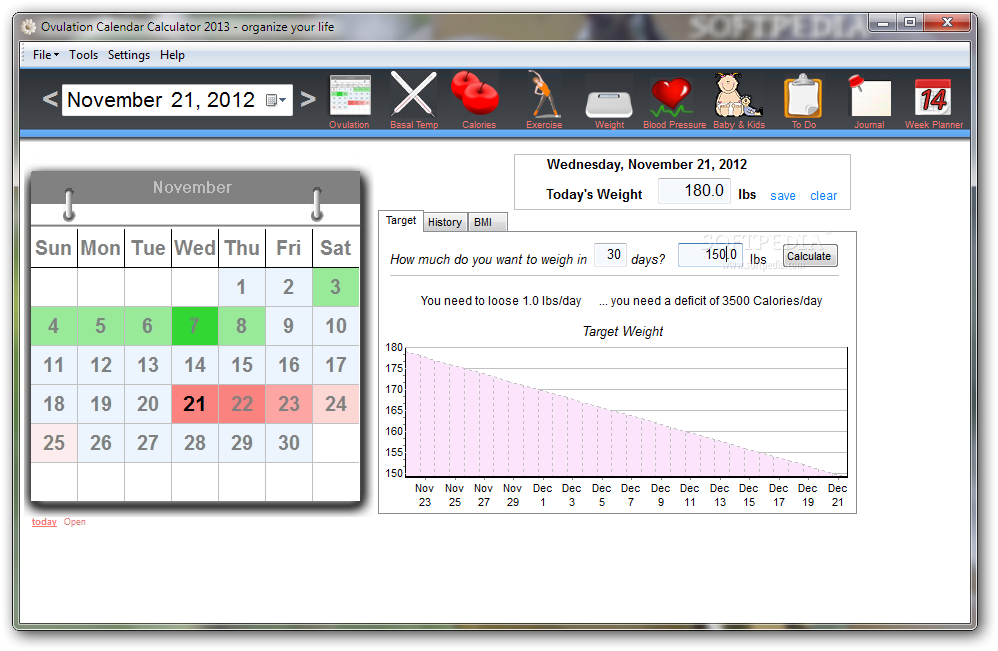This screenshot has width=998, height=651.
Task: Select November 20 on the calendar
Action: 148,404
